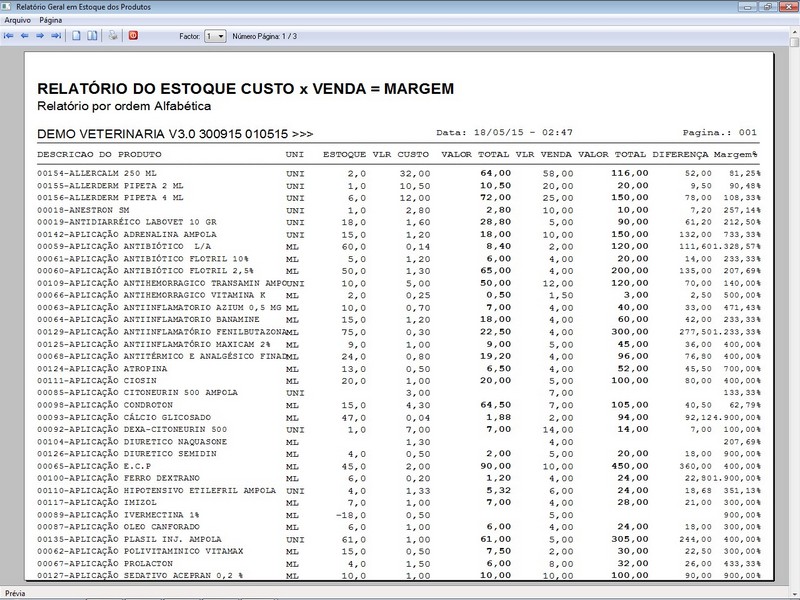Screen dimensions: 800x600
Task: Click 'Número Página: 1 / 3' label
Action: pyautogui.click(x=264, y=36)
